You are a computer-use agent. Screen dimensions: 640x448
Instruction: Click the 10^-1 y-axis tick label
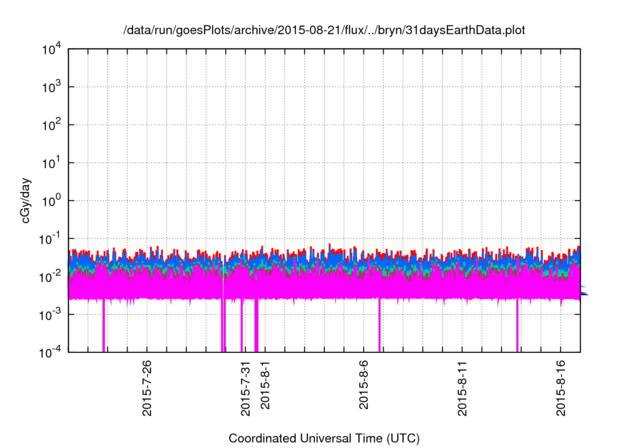[49, 239]
